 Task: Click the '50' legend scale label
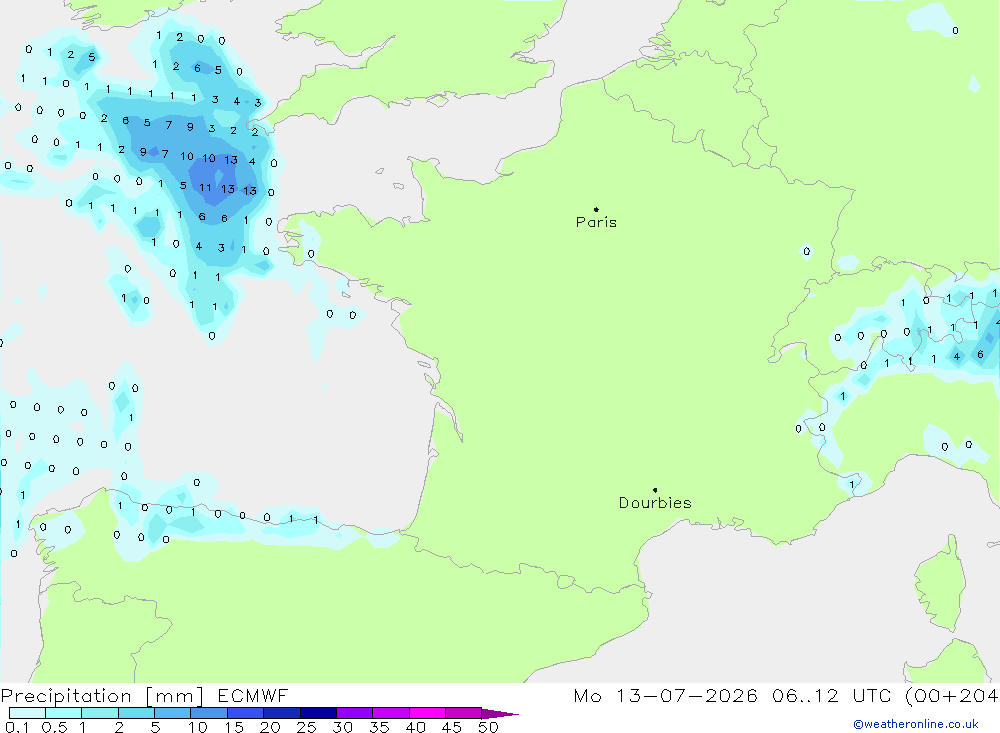488,727
